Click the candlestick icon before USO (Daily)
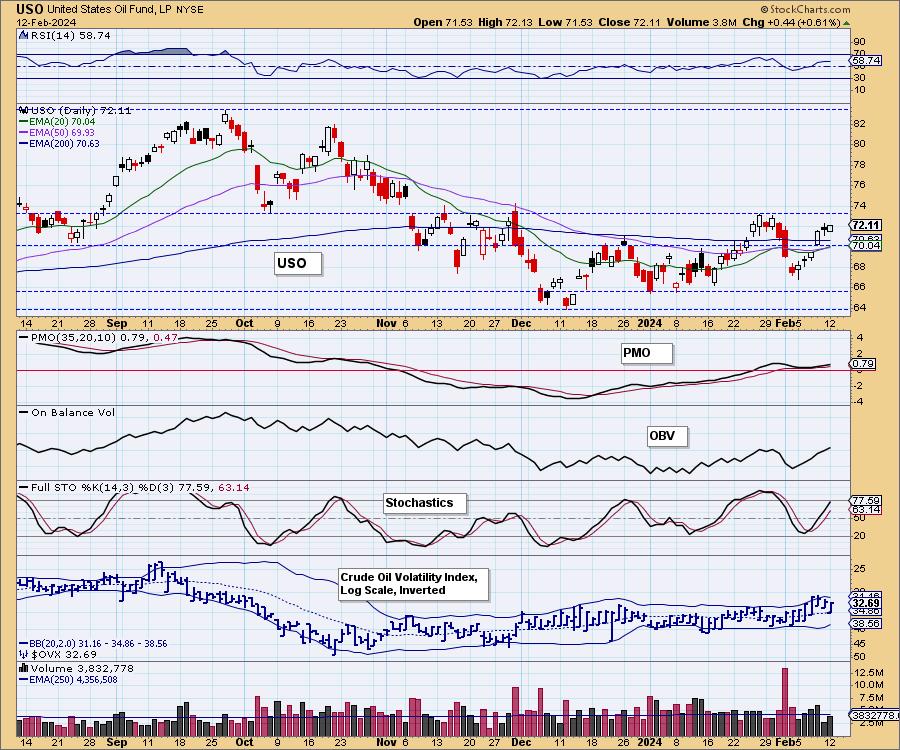The image size is (900, 750). 24,110
